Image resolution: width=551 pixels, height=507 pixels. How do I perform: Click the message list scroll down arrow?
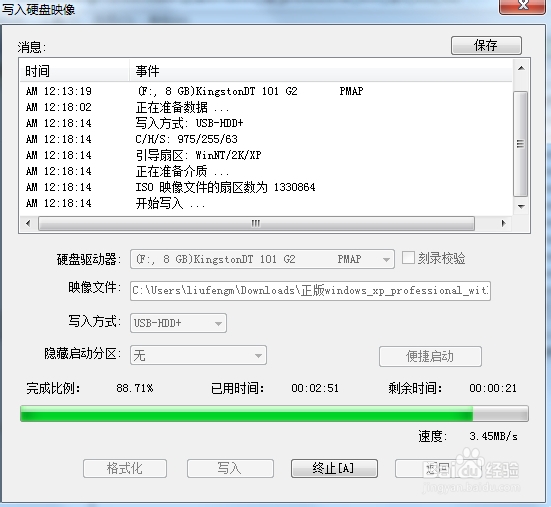[521, 206]
